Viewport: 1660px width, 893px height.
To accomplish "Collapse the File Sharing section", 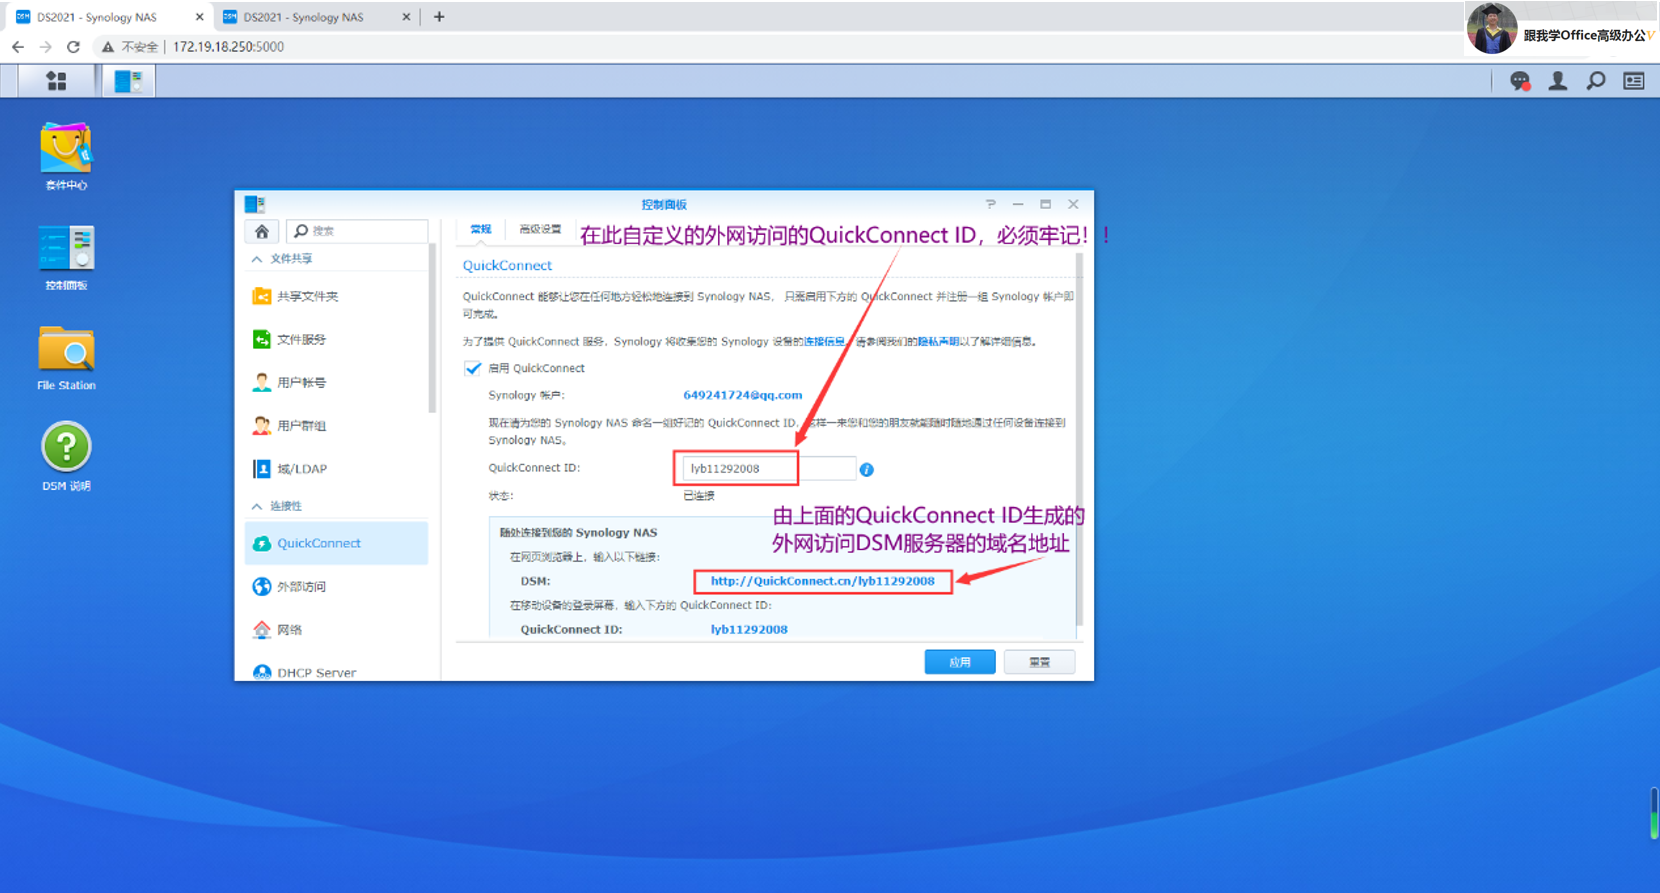I will point(258,259).
